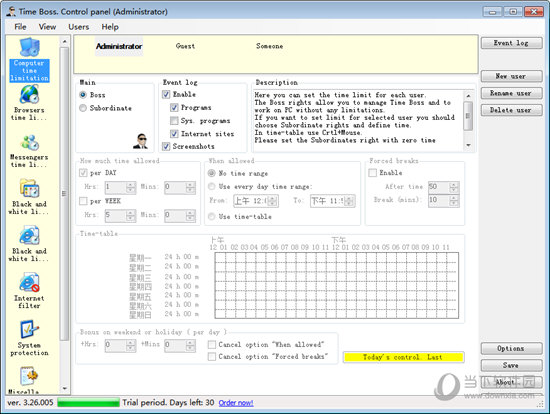Click the time-table schedule grid
This screenshot has height=414, width=550.
click(x=336, y=286)
